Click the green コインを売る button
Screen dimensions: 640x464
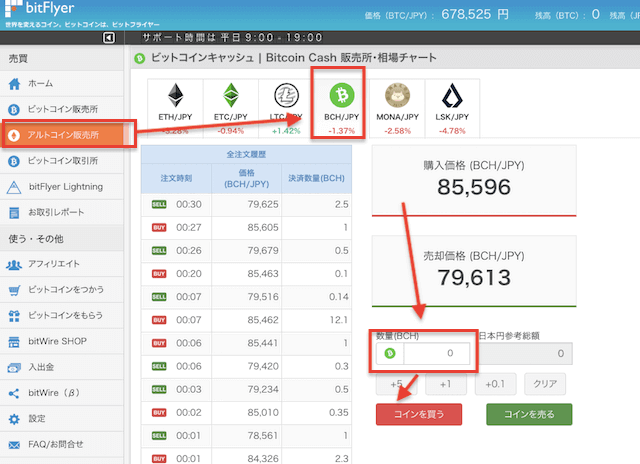[x=529, y=414]
